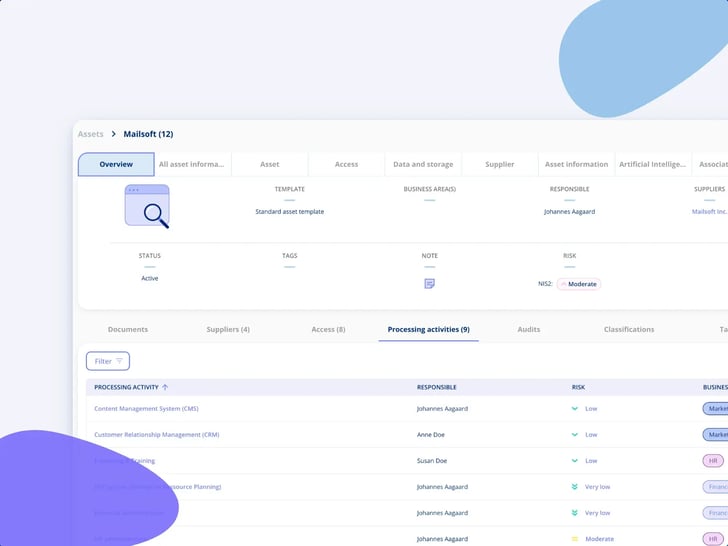
Task: Click Susan Doe responsible cell
Action: (432, 461)
